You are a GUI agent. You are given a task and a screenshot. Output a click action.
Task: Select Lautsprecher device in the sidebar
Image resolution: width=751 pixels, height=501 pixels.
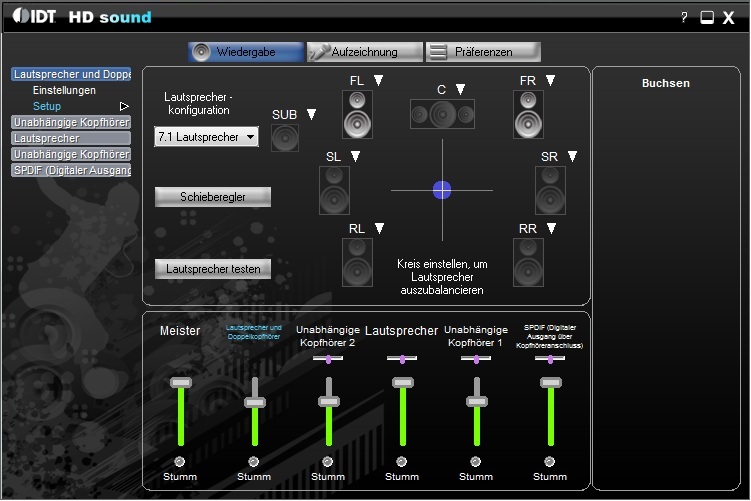[x=71, y=138]
